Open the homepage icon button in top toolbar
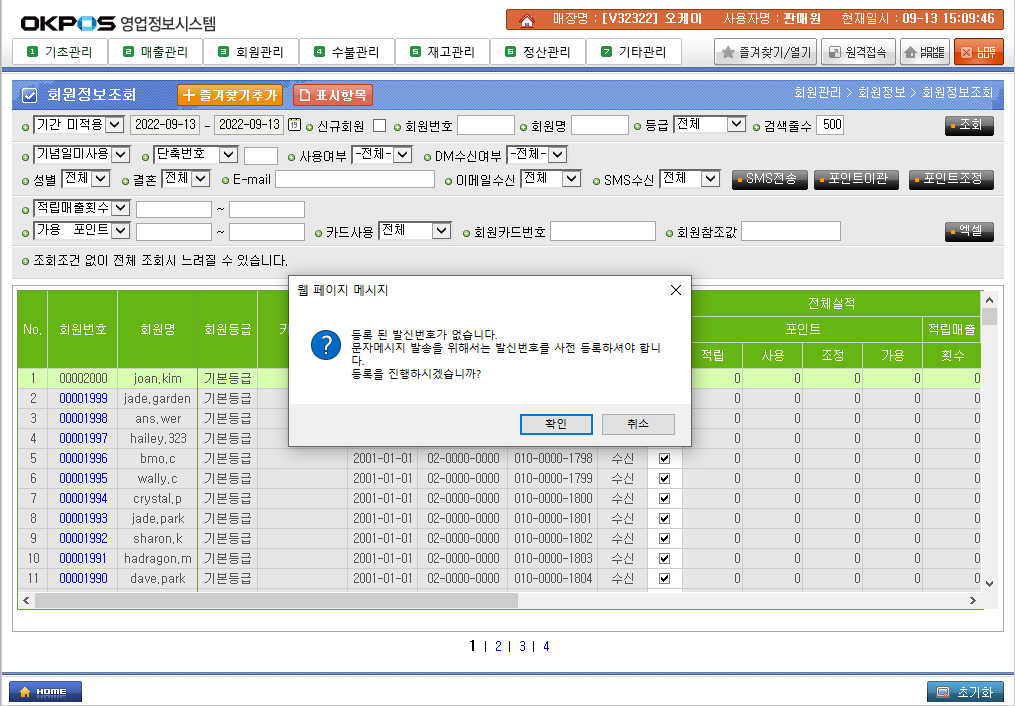The image size is (1015, 706). (925, 52)
